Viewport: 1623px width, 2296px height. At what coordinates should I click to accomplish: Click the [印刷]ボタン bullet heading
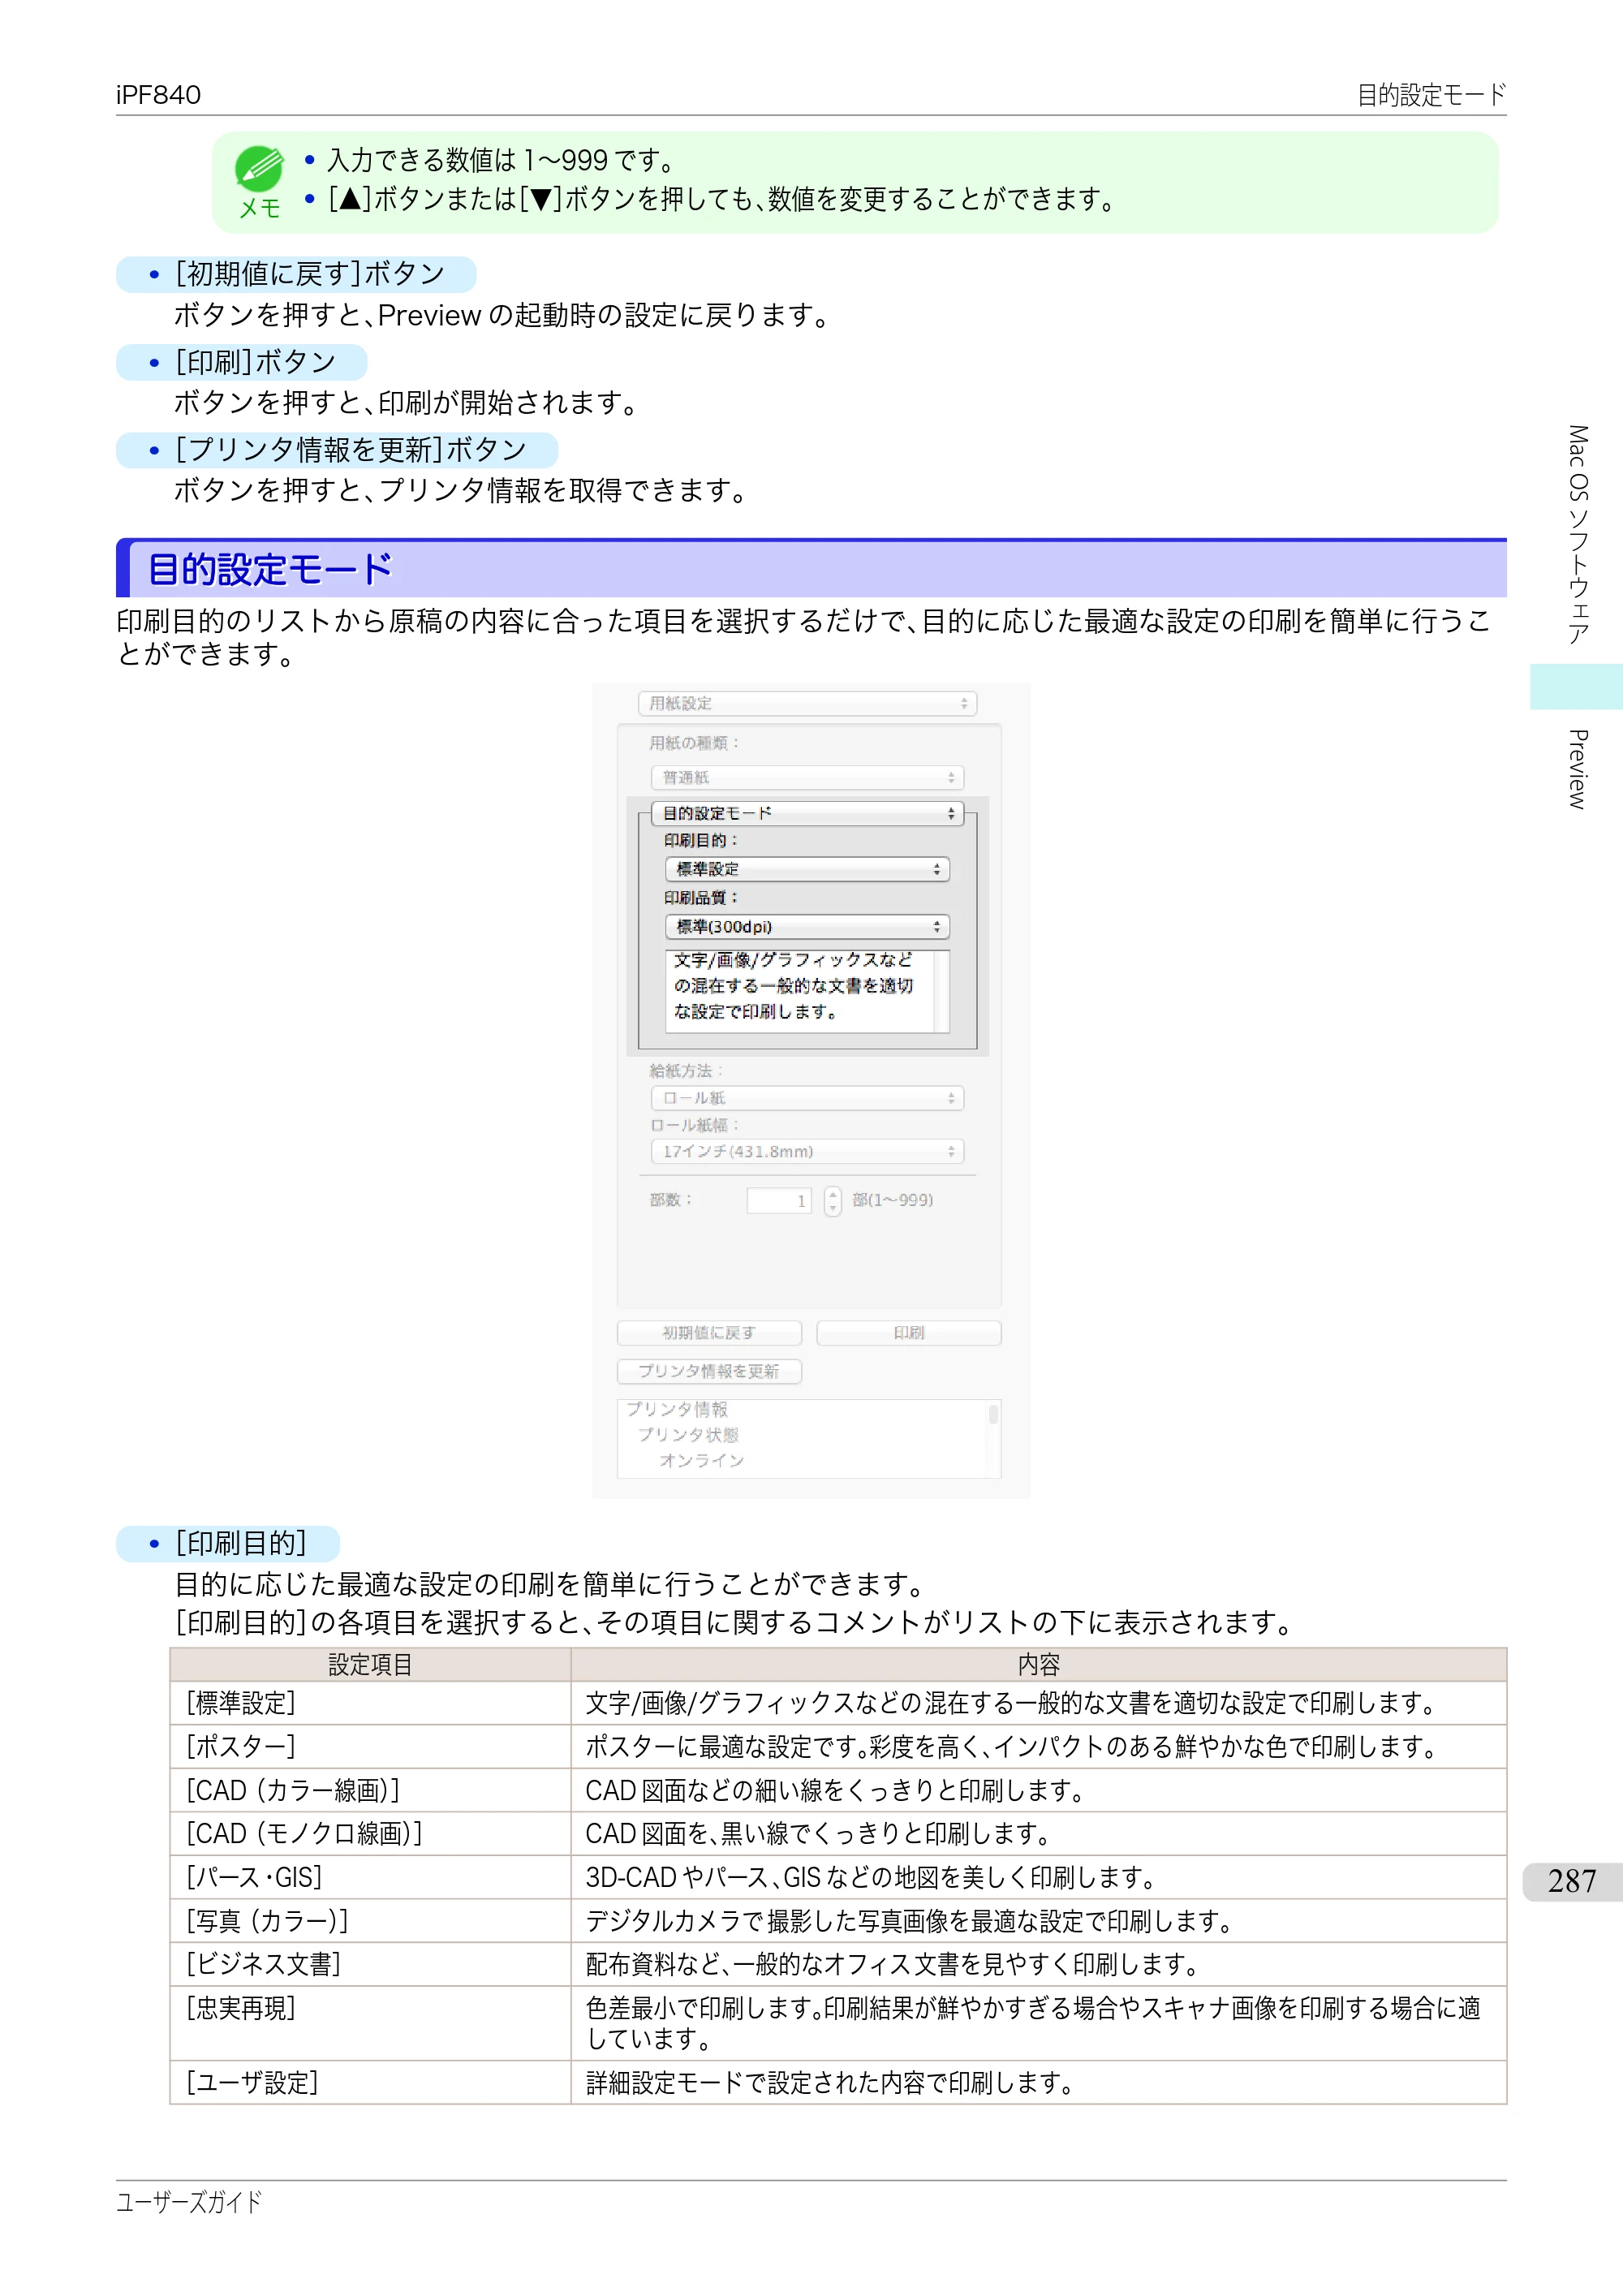pyautogui.click(x=242, y=362)
